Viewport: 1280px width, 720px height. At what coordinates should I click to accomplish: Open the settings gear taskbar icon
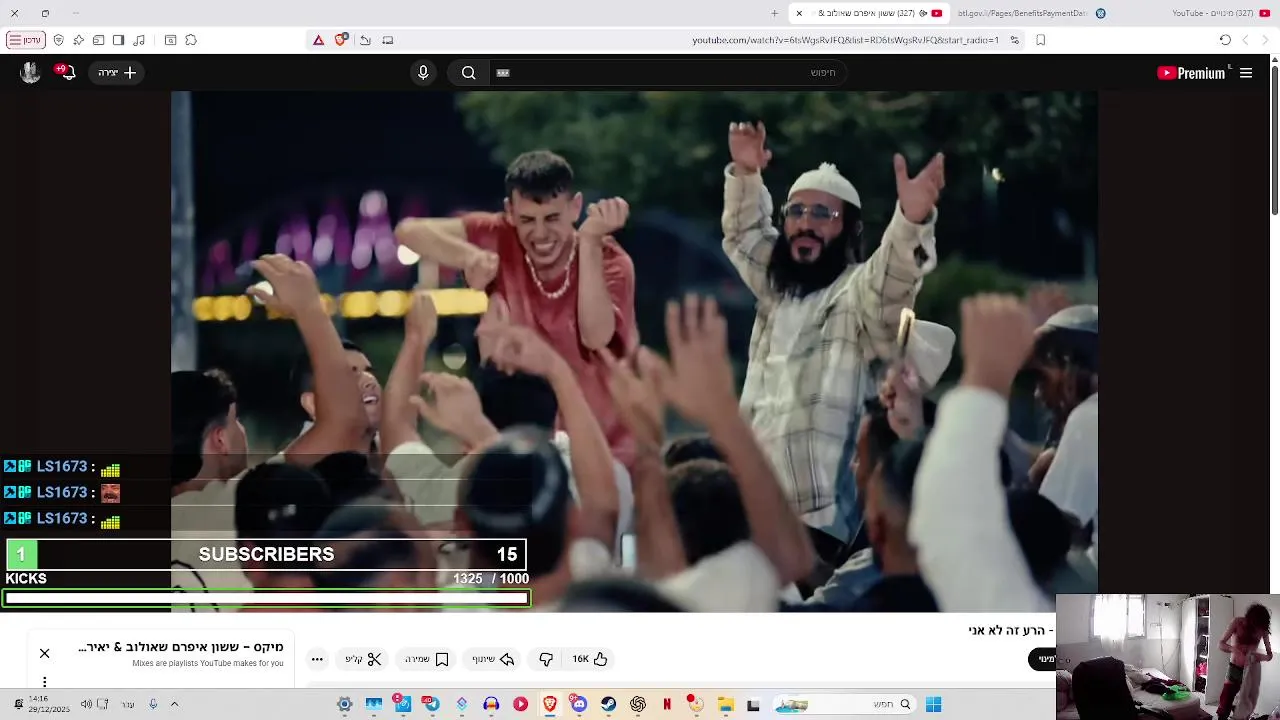344,704
